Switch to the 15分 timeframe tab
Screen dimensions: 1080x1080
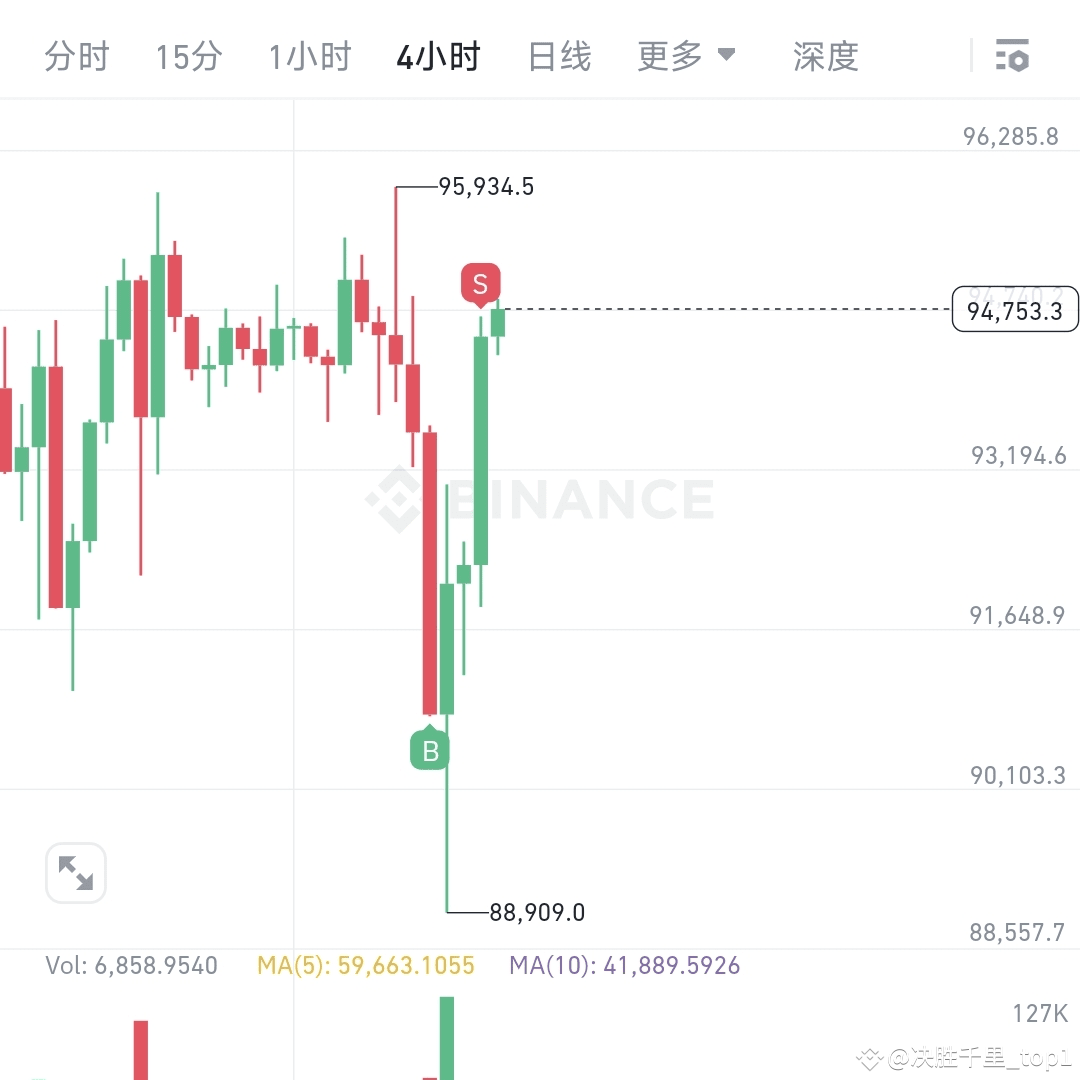point(188,56)
